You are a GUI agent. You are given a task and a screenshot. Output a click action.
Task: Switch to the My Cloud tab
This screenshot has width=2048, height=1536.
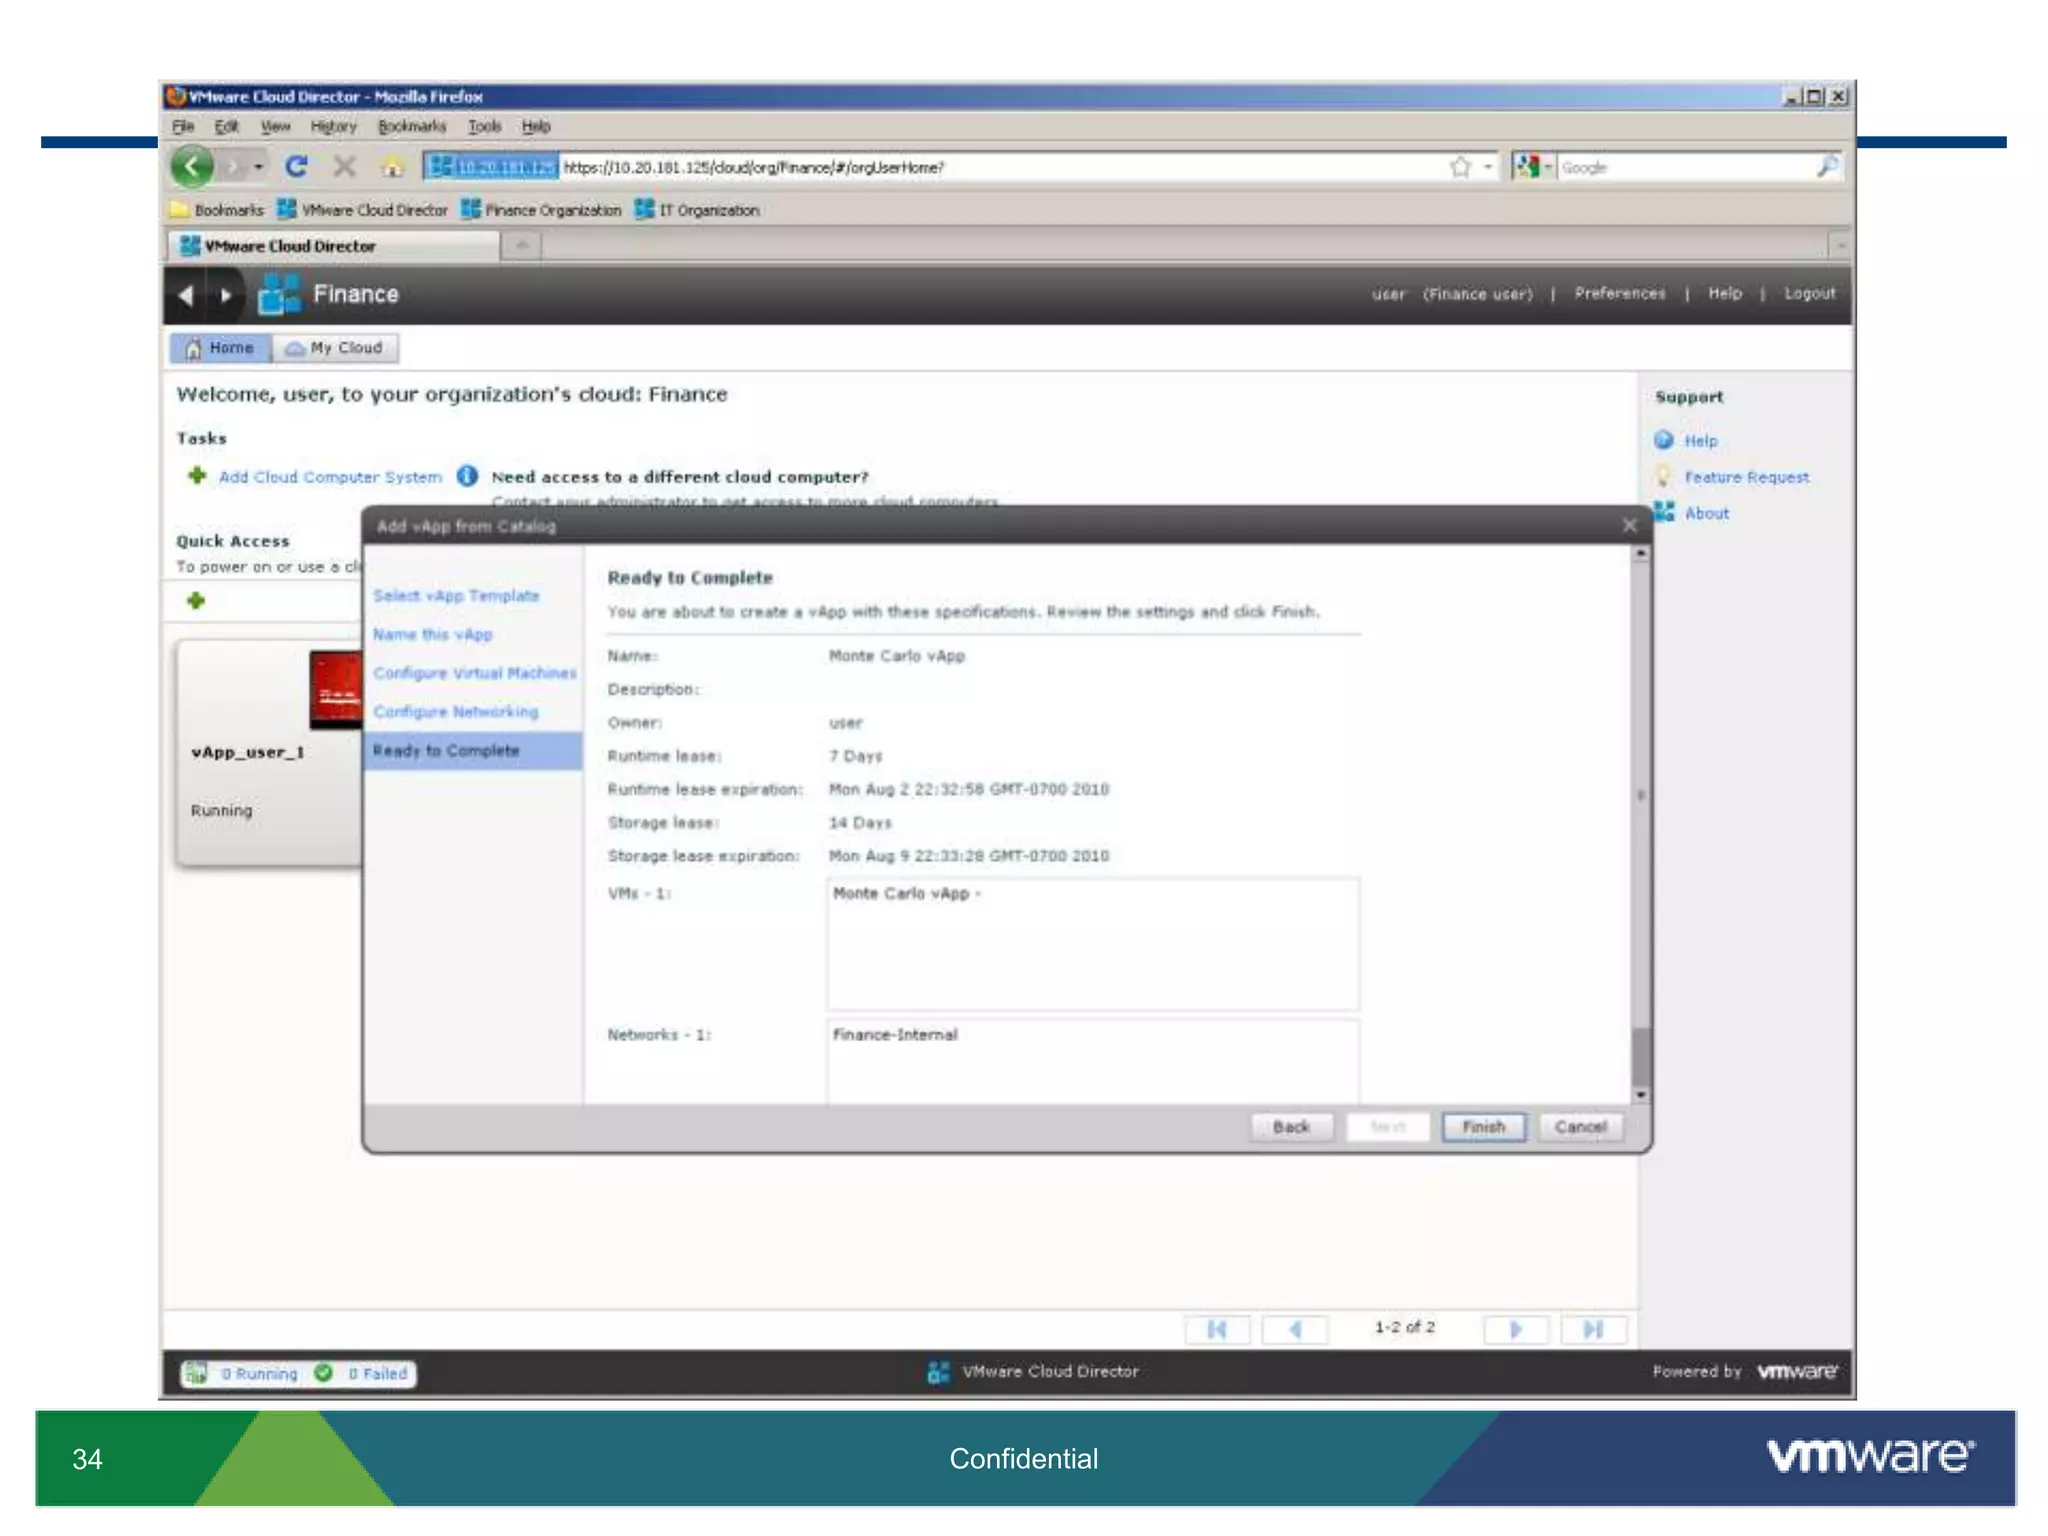point(335,347)
